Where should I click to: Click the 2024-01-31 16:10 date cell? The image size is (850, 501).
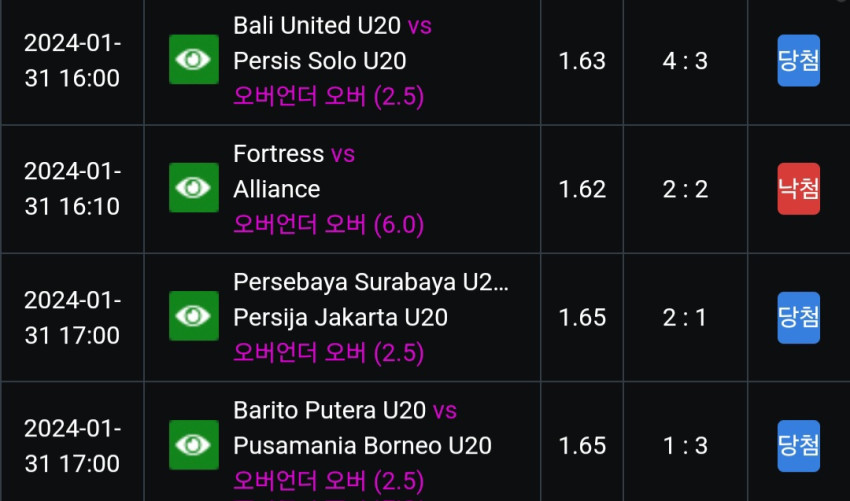(x=72, y=189)
